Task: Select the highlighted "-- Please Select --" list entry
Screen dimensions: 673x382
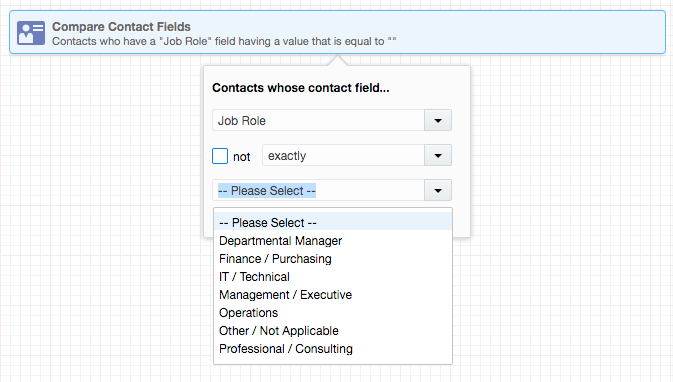Action: (x=333, y=222)
